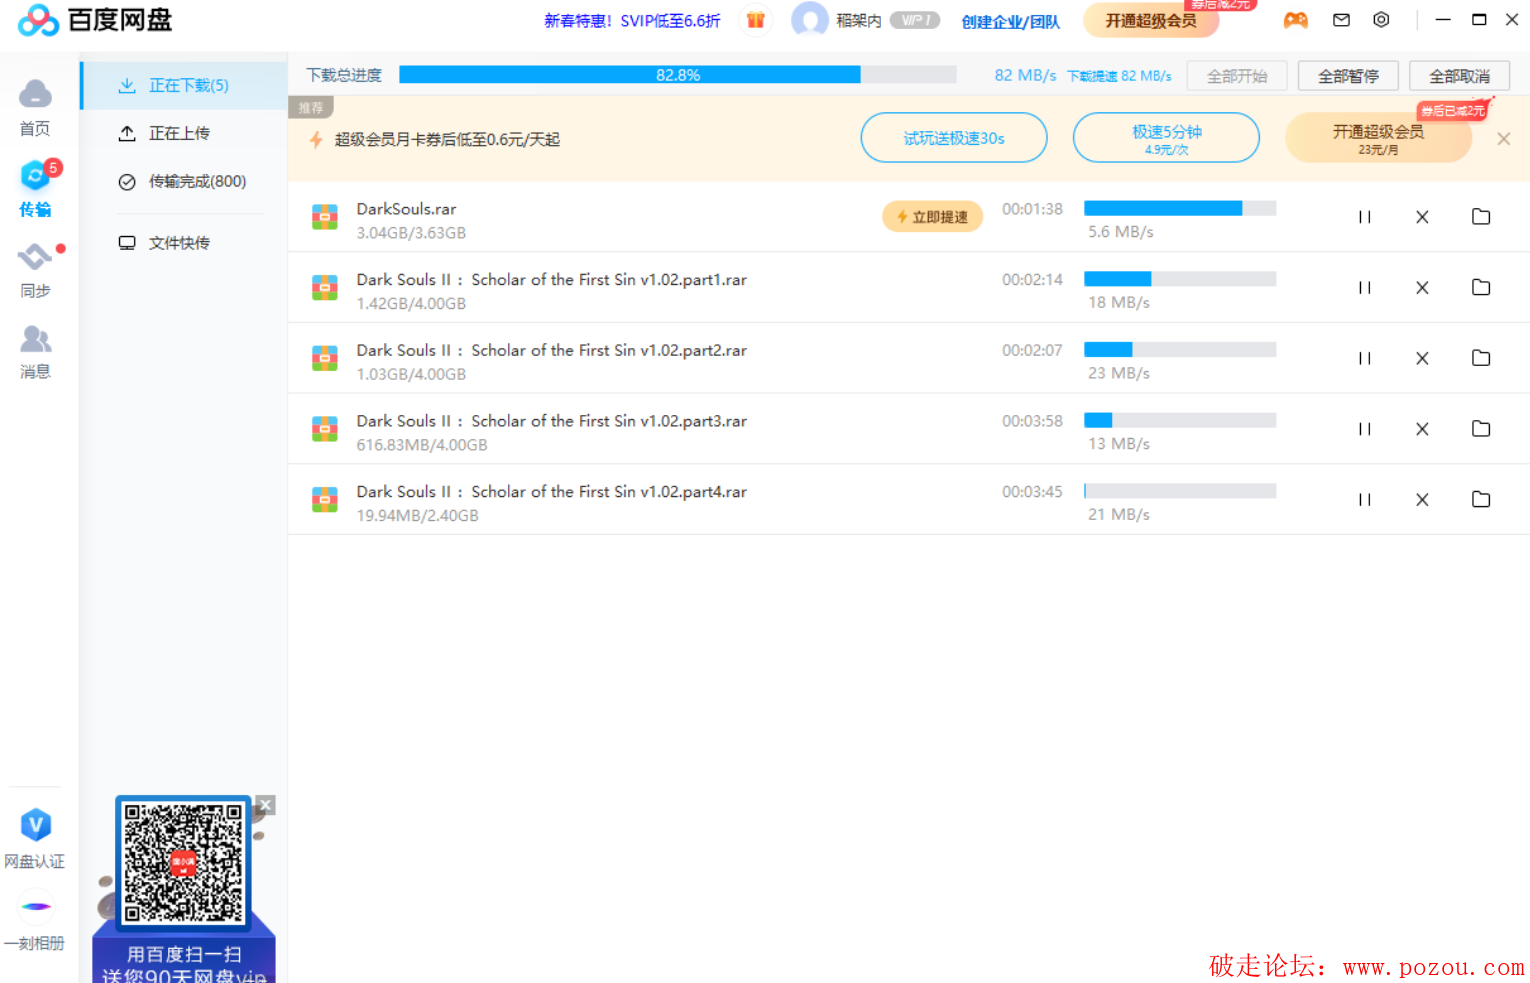Select the DarkSouls.rar file name
Screen dimensions: 1530x983
(406, 209)
